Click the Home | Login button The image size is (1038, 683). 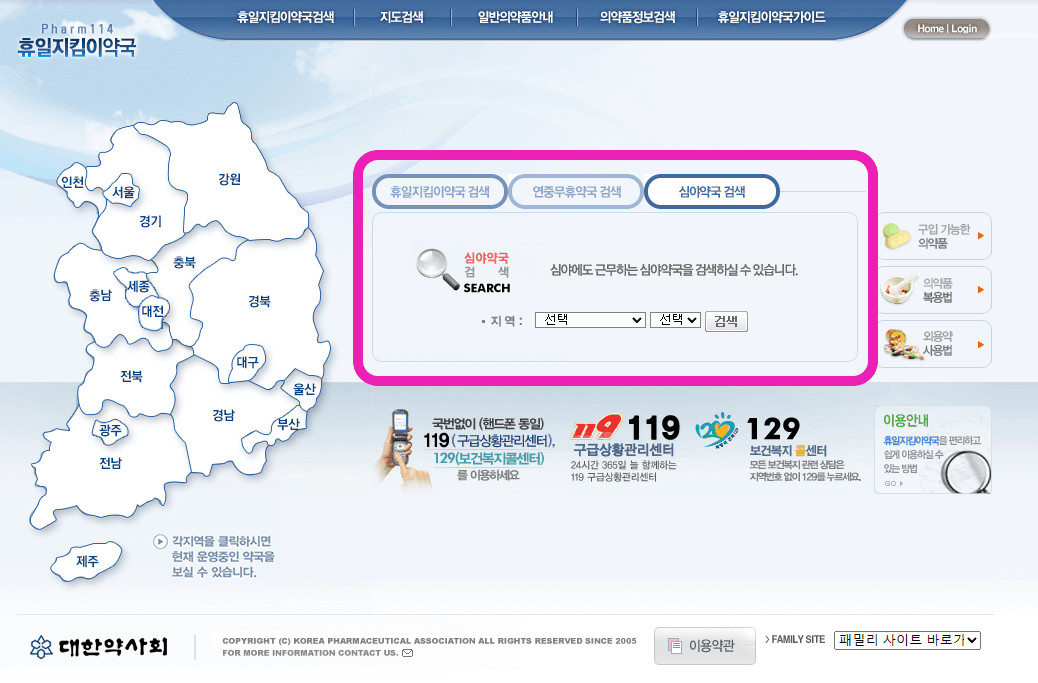coord(945,29)
